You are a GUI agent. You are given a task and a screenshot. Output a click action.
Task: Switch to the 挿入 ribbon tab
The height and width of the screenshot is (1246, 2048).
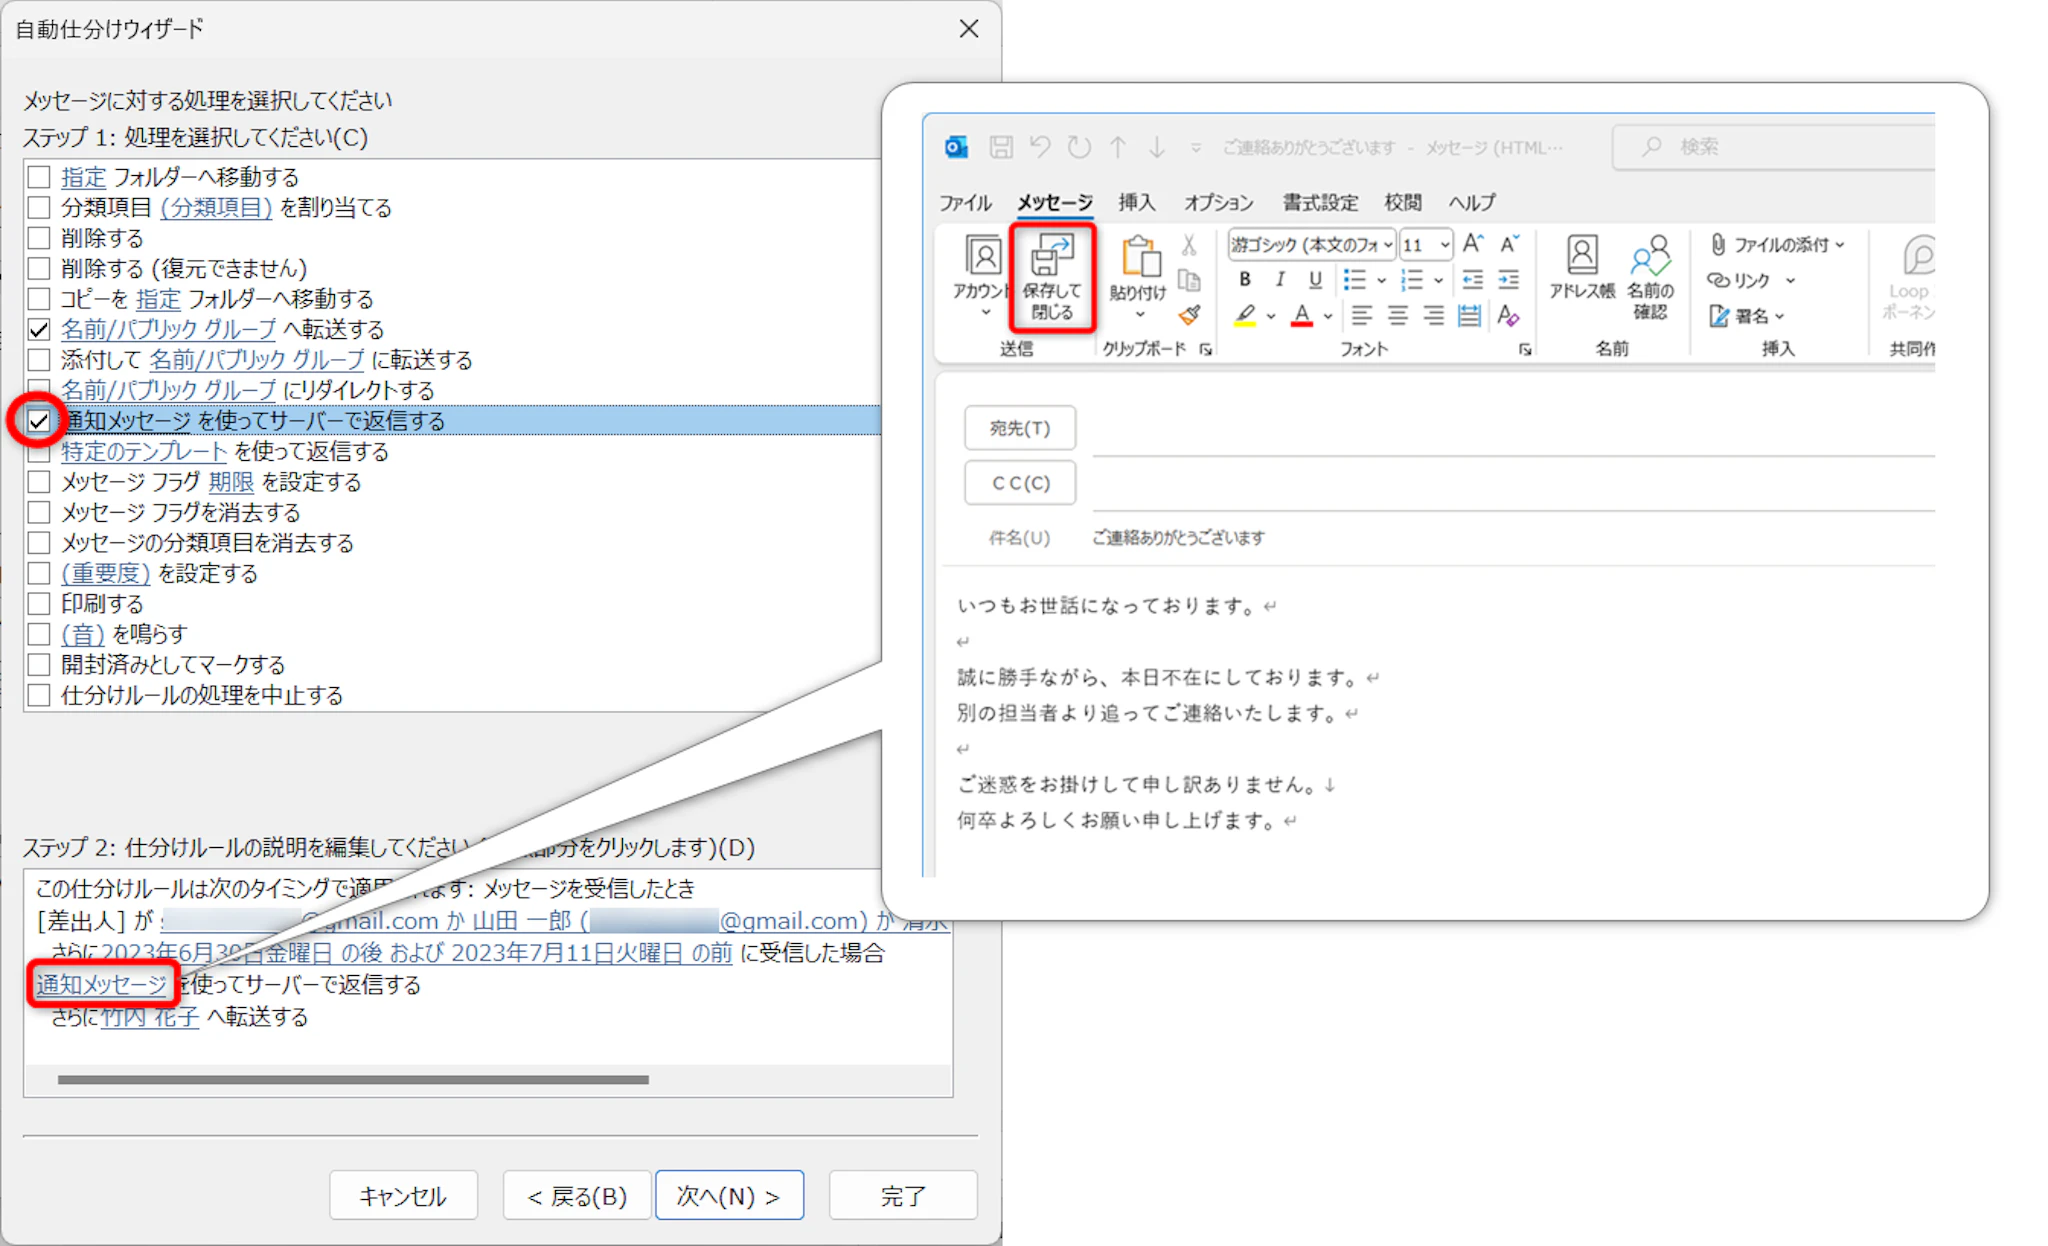click(x=1136, y=203)
